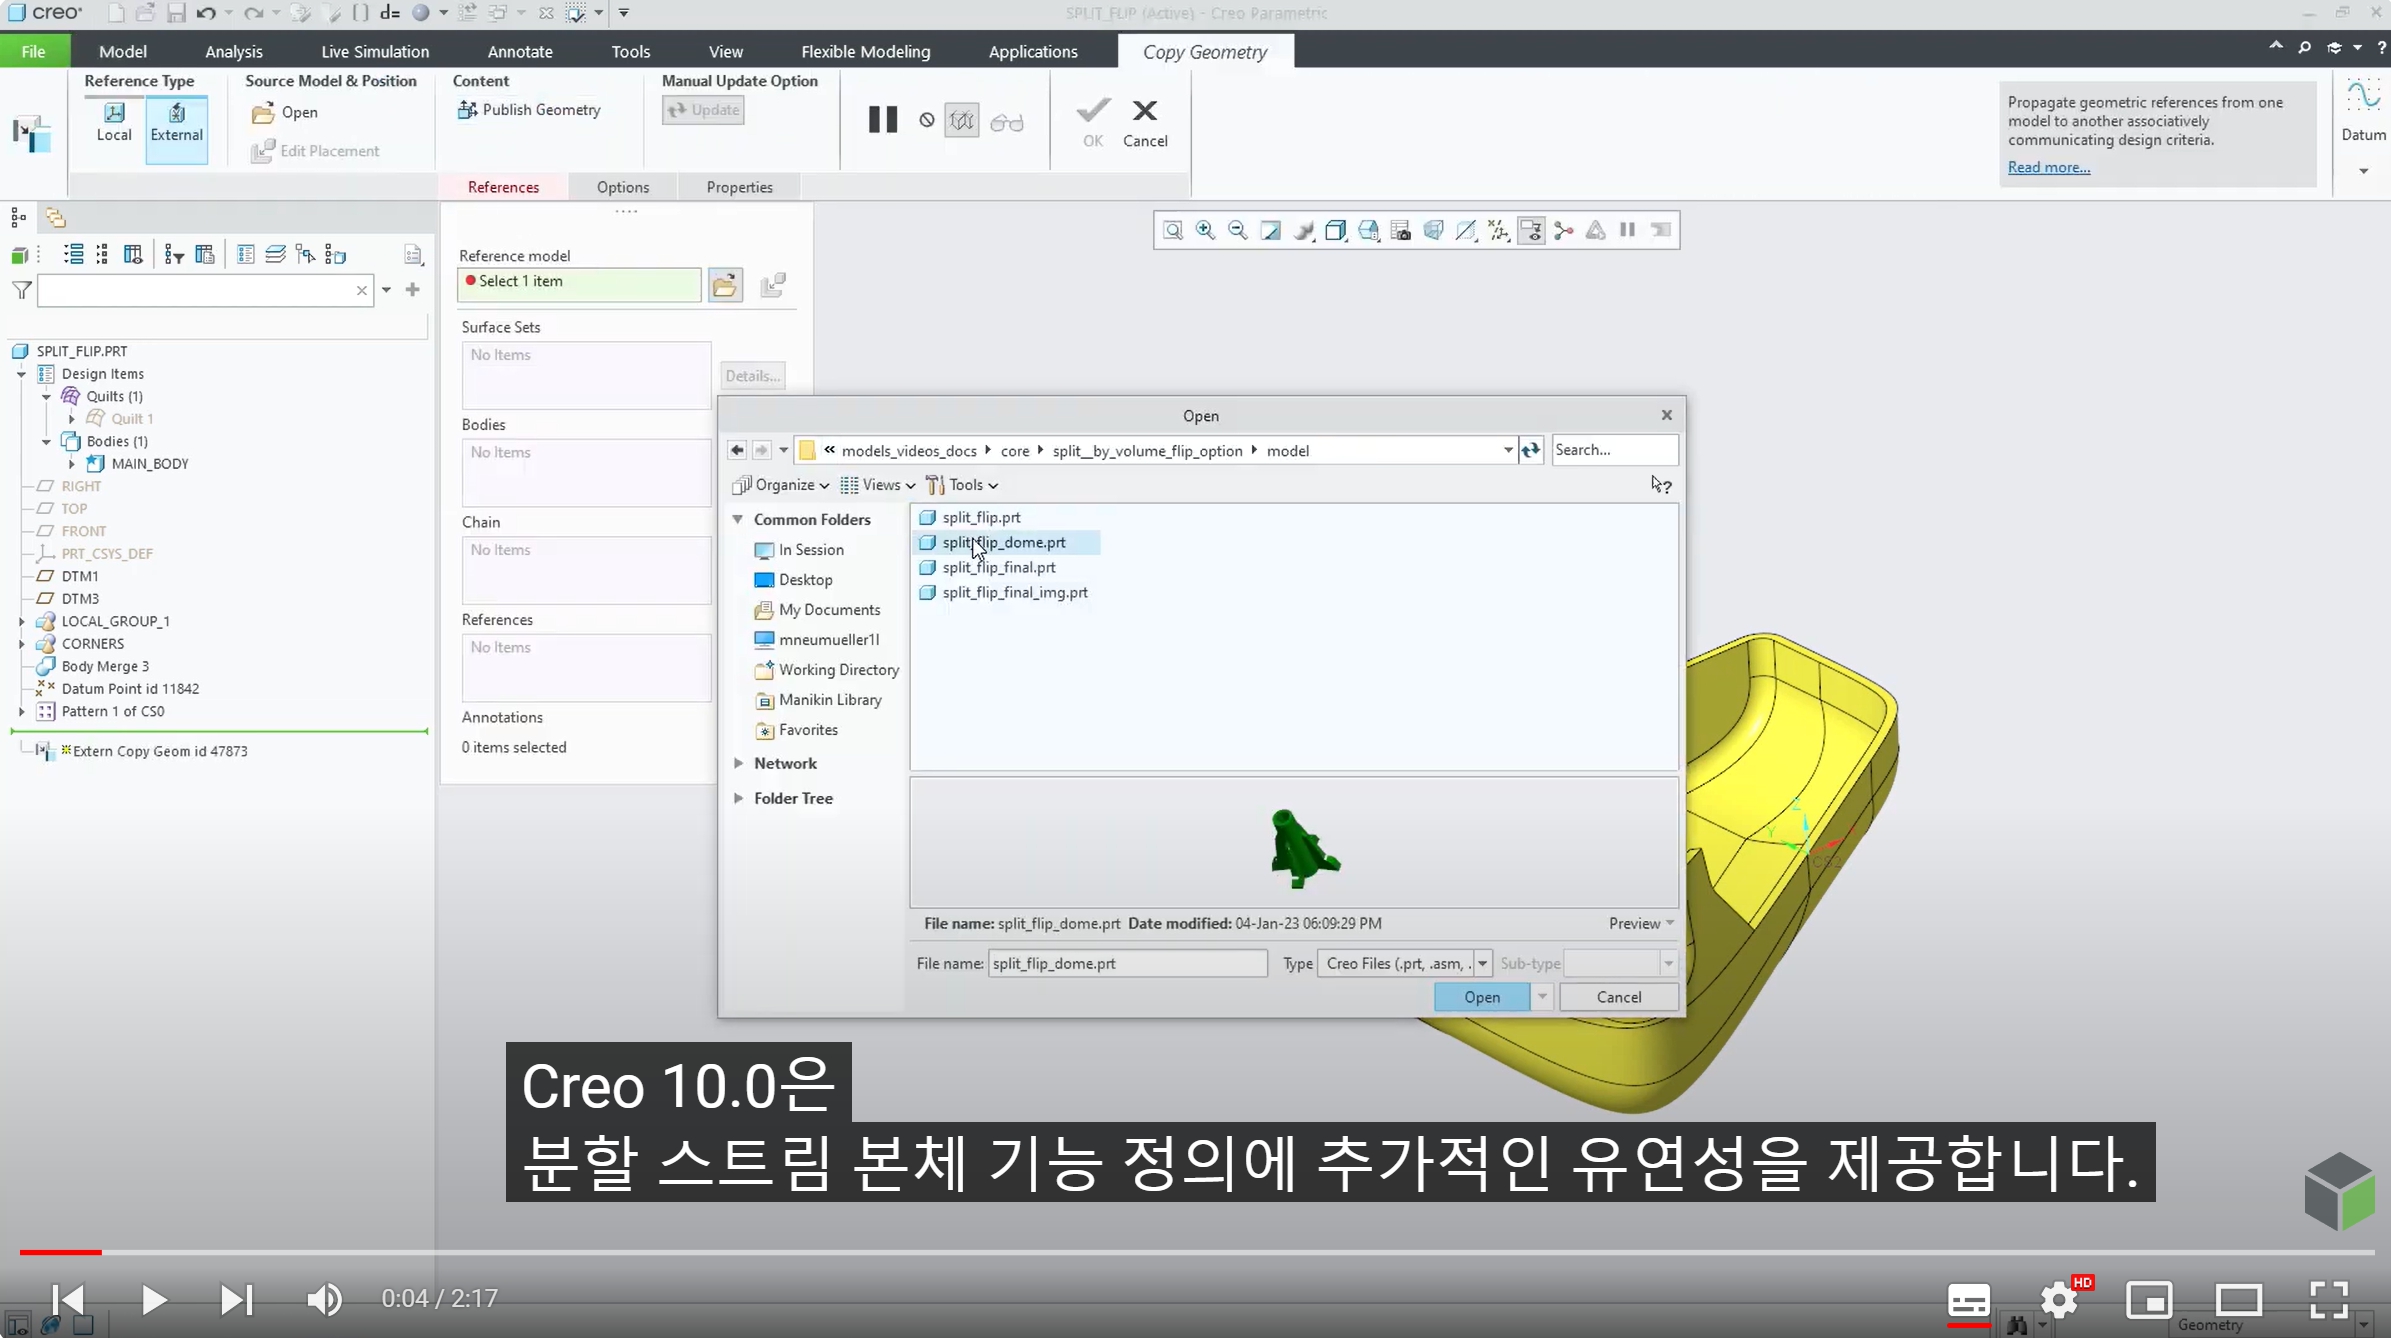Click the Zoom In magnifier icon
The width and height of the screenshot is (2391, 1338).
1205,231
